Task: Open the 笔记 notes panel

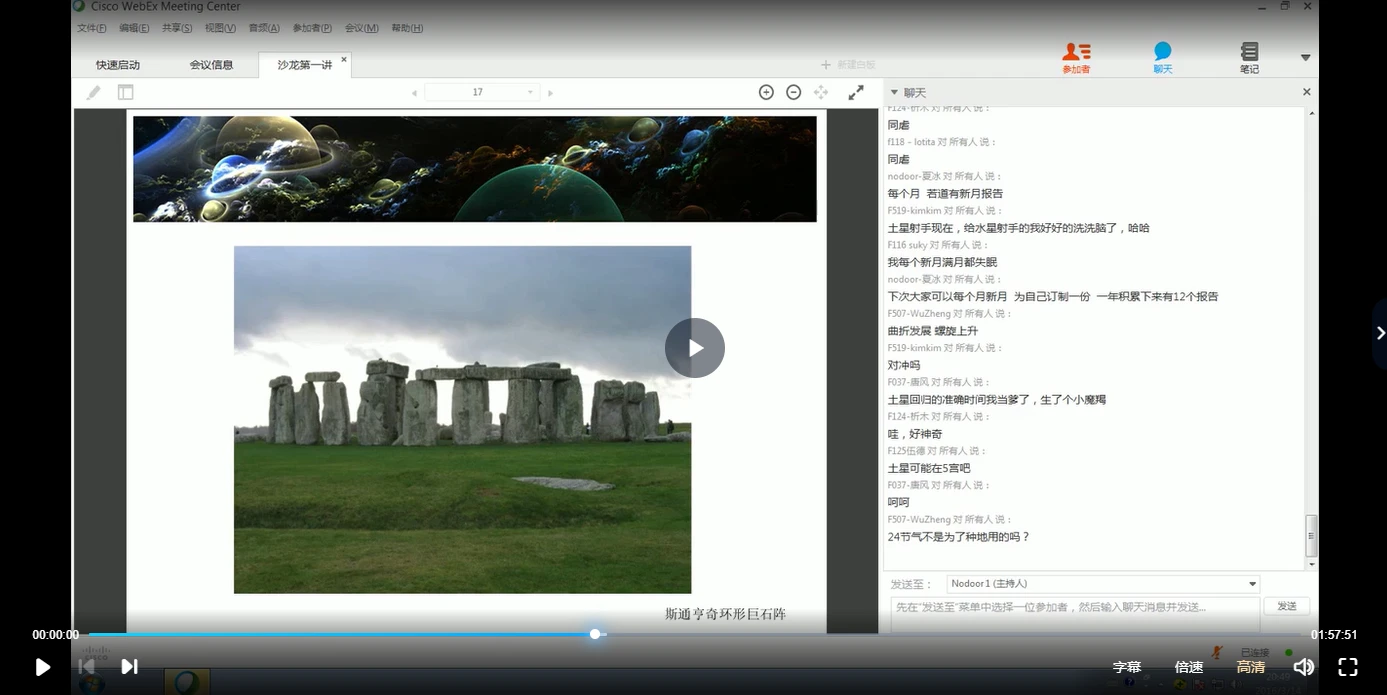Action: 1249,58
